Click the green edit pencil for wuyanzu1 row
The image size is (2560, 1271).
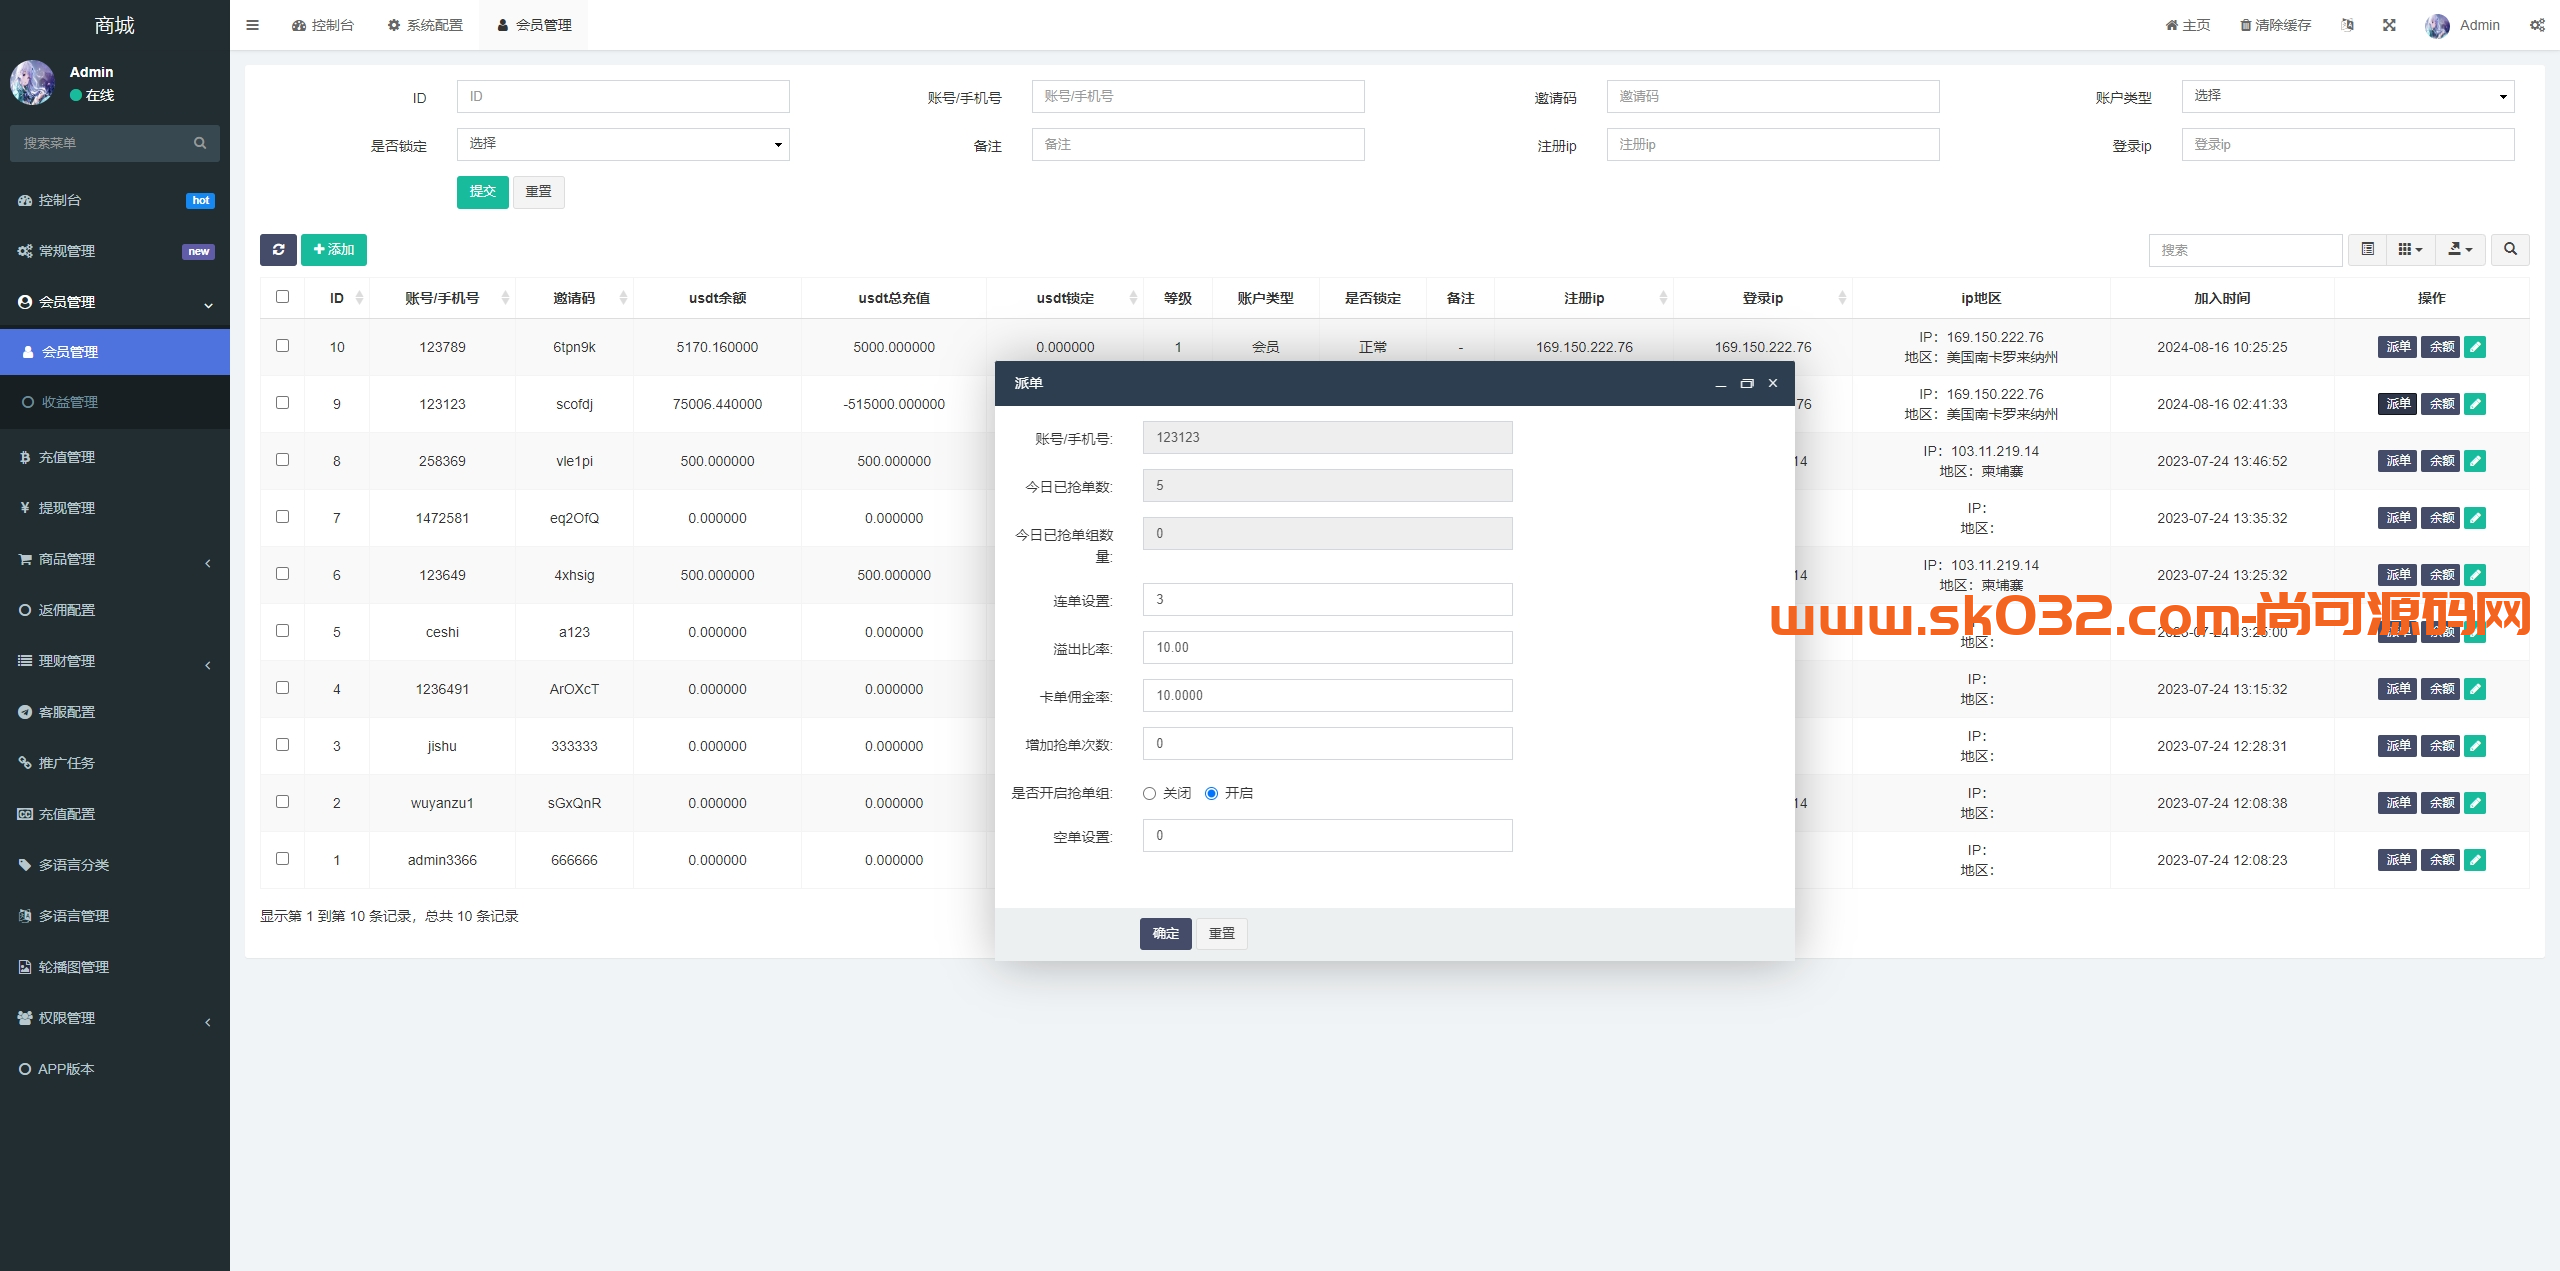click(x=2475, y=803)
